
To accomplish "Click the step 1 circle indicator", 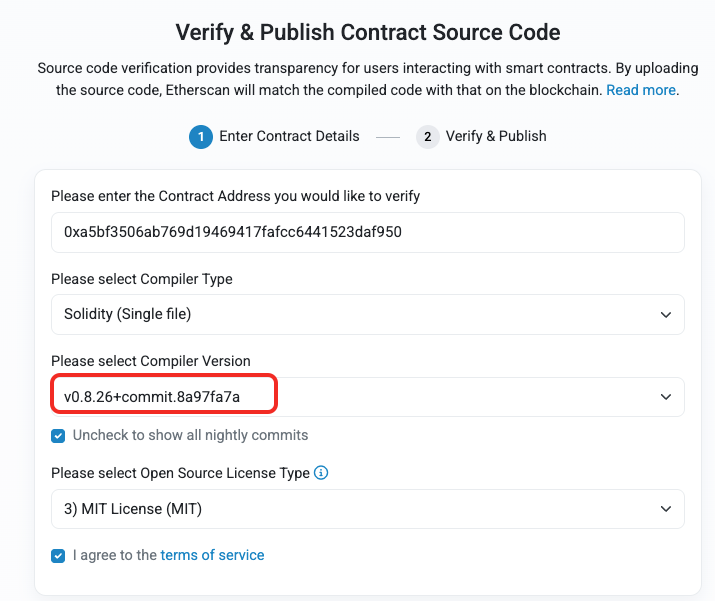I will [201, 137].
